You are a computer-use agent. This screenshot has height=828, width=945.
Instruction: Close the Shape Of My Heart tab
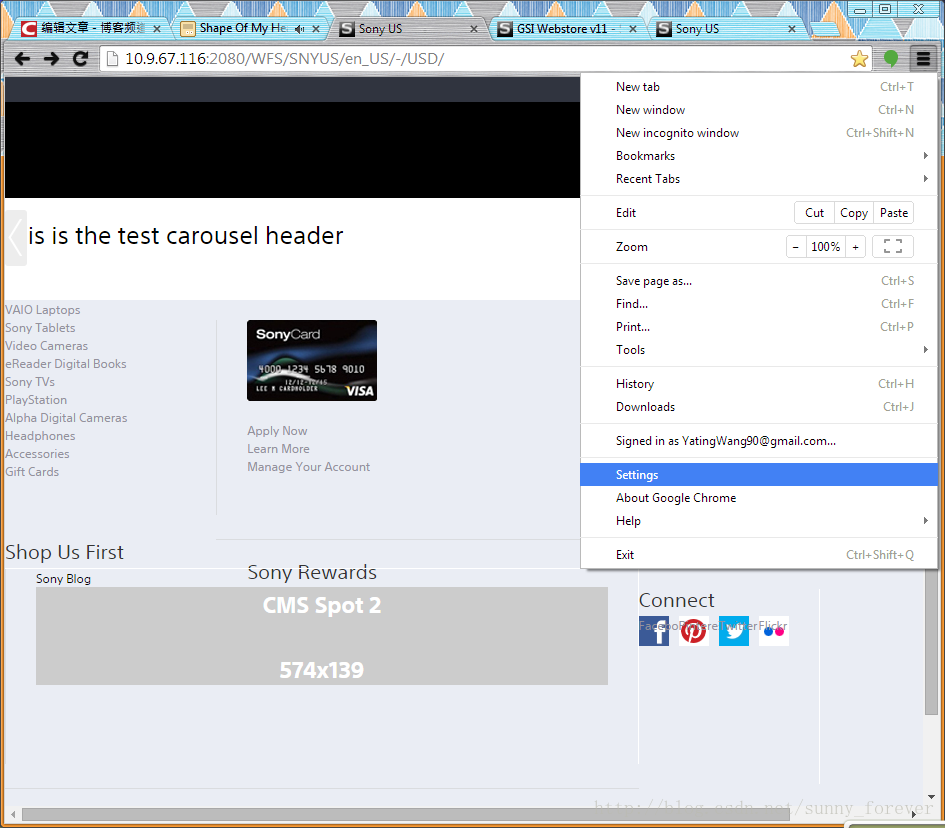point(316,29)
